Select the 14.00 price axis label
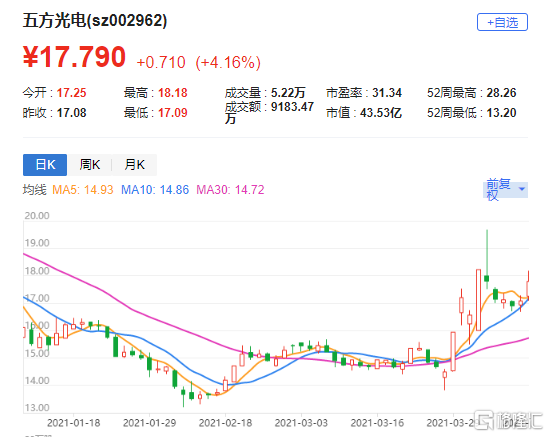549x437 pixels. (37, 380)
